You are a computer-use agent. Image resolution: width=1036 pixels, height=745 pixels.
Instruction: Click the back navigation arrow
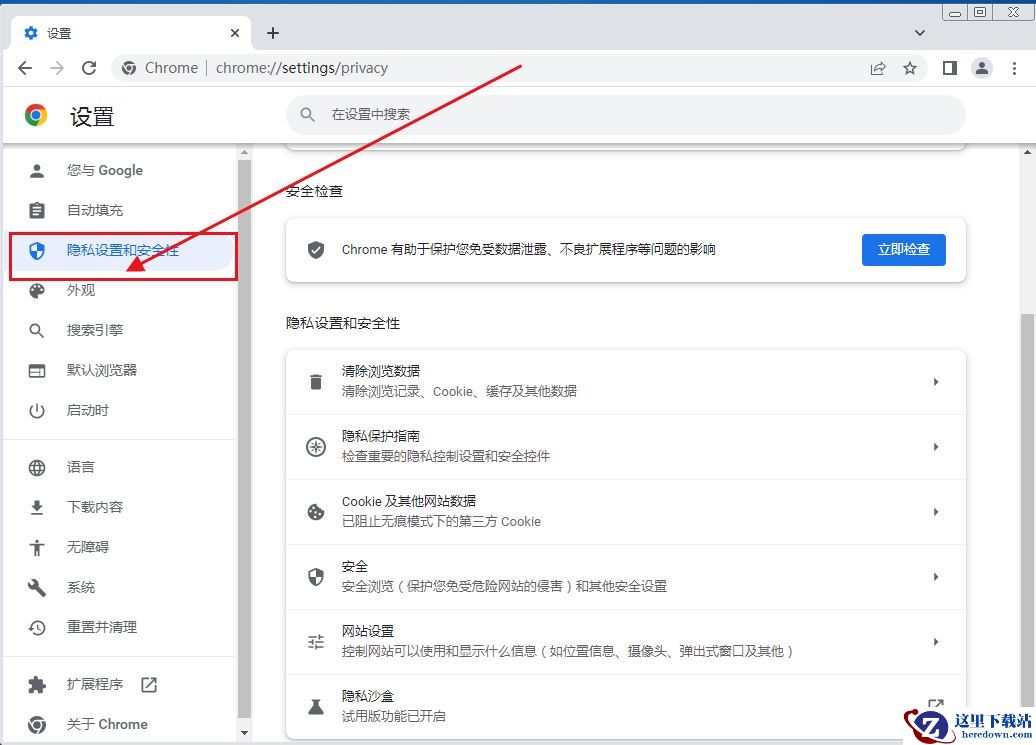25,68
